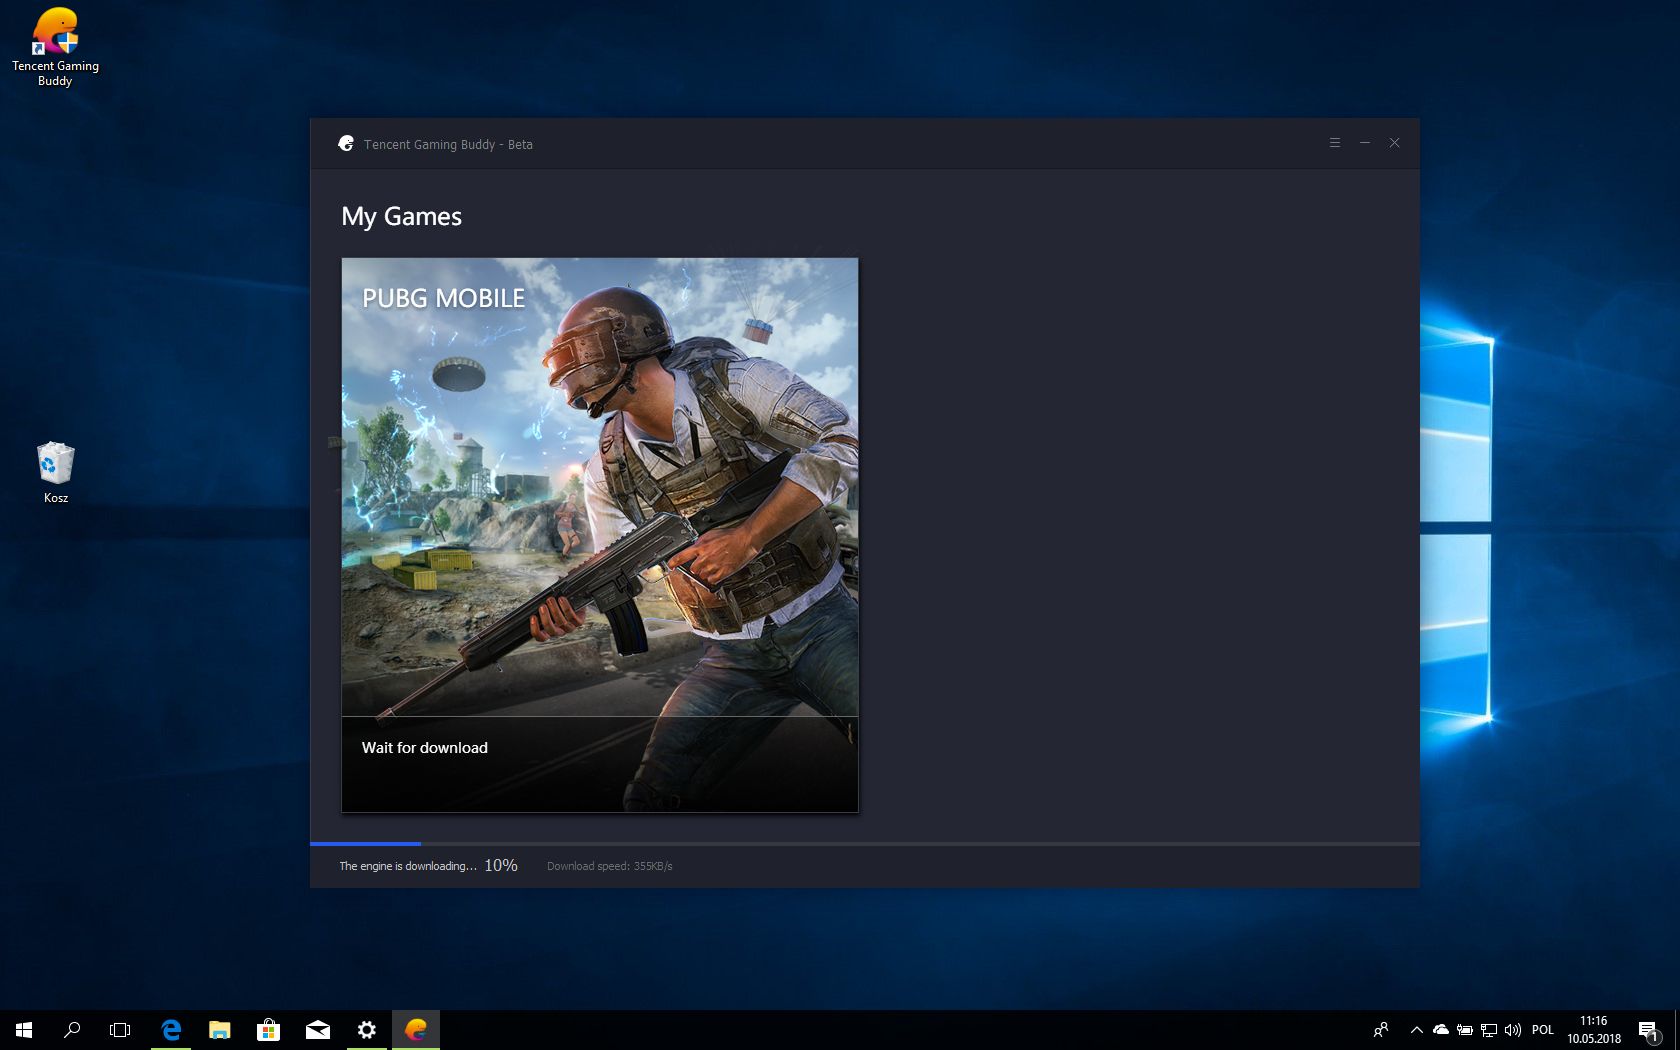
Task: Open Task View on taskbar
Action: coord(120,1029)
